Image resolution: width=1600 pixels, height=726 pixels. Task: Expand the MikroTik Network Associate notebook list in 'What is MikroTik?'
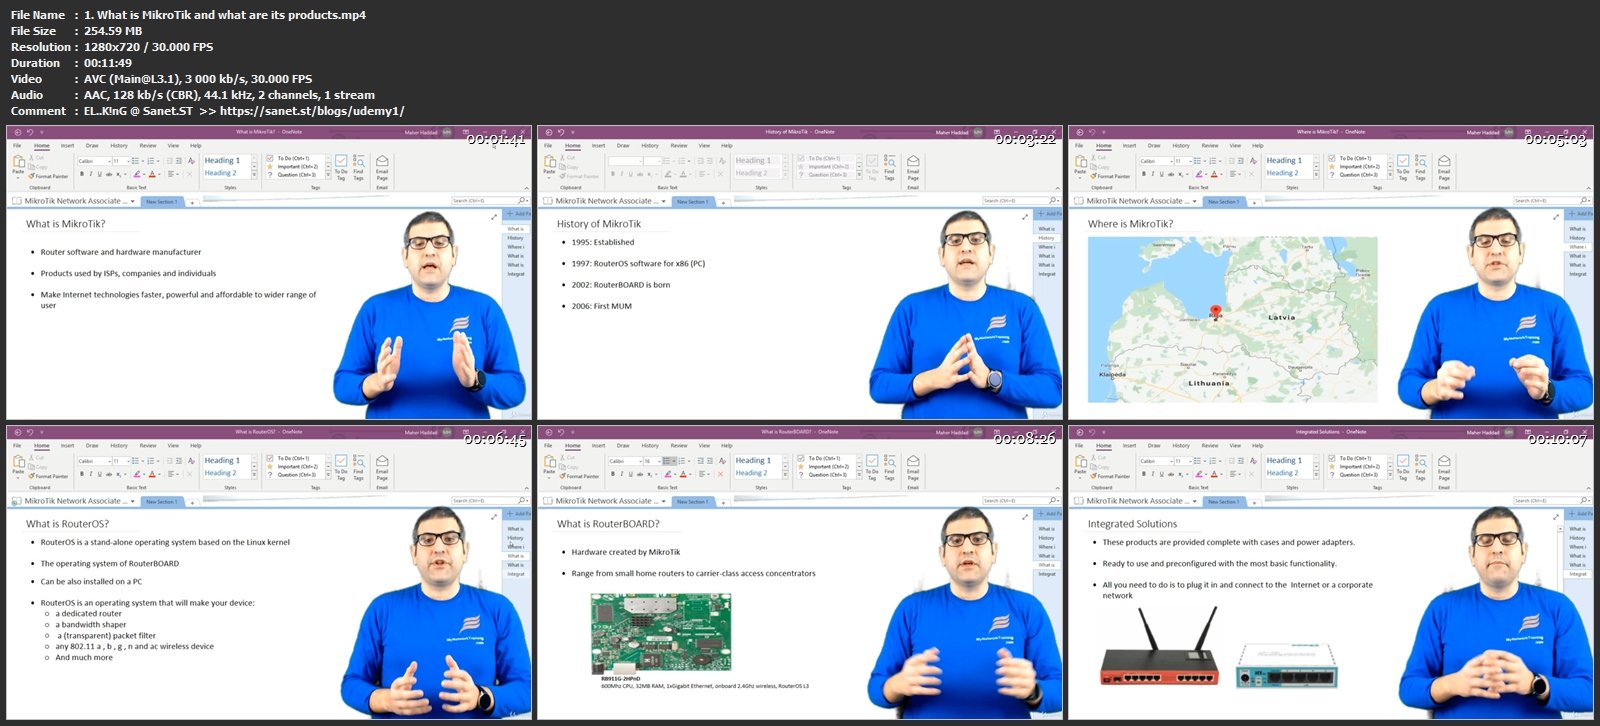click(133, 201)
